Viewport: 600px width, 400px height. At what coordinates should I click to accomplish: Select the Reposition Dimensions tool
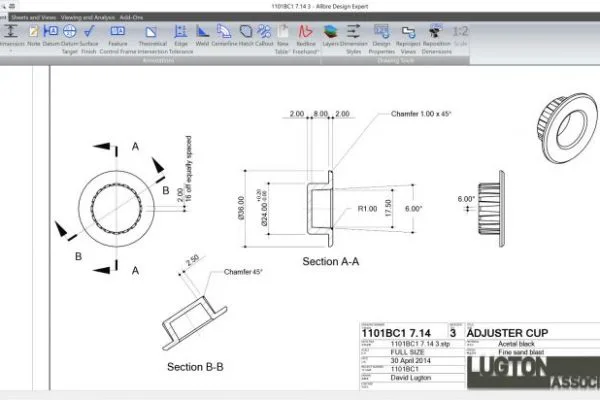pyautogui.click(x=436, y=39)
